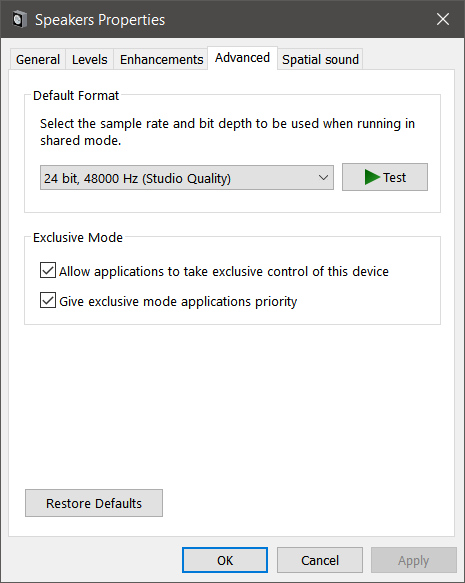Click the Test button for the audio format
The width and height of the screenshot is (465, 583).
385,177
